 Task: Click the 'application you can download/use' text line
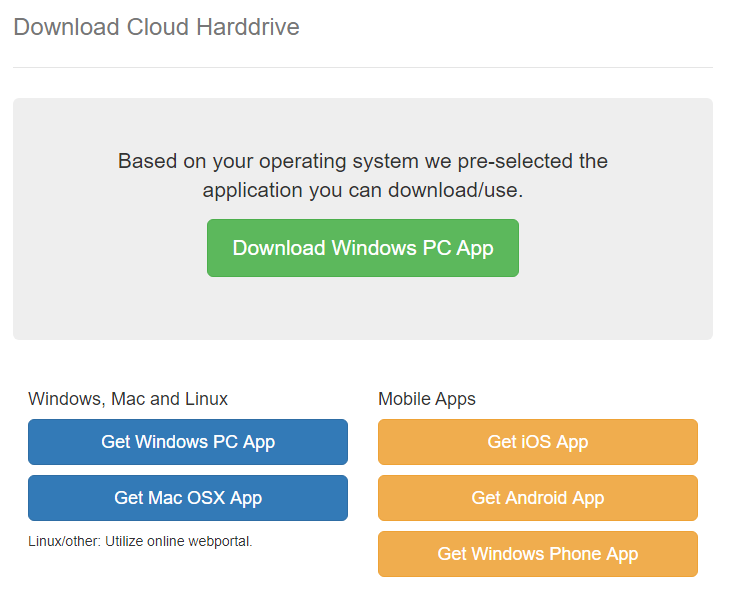pos(362,190)
